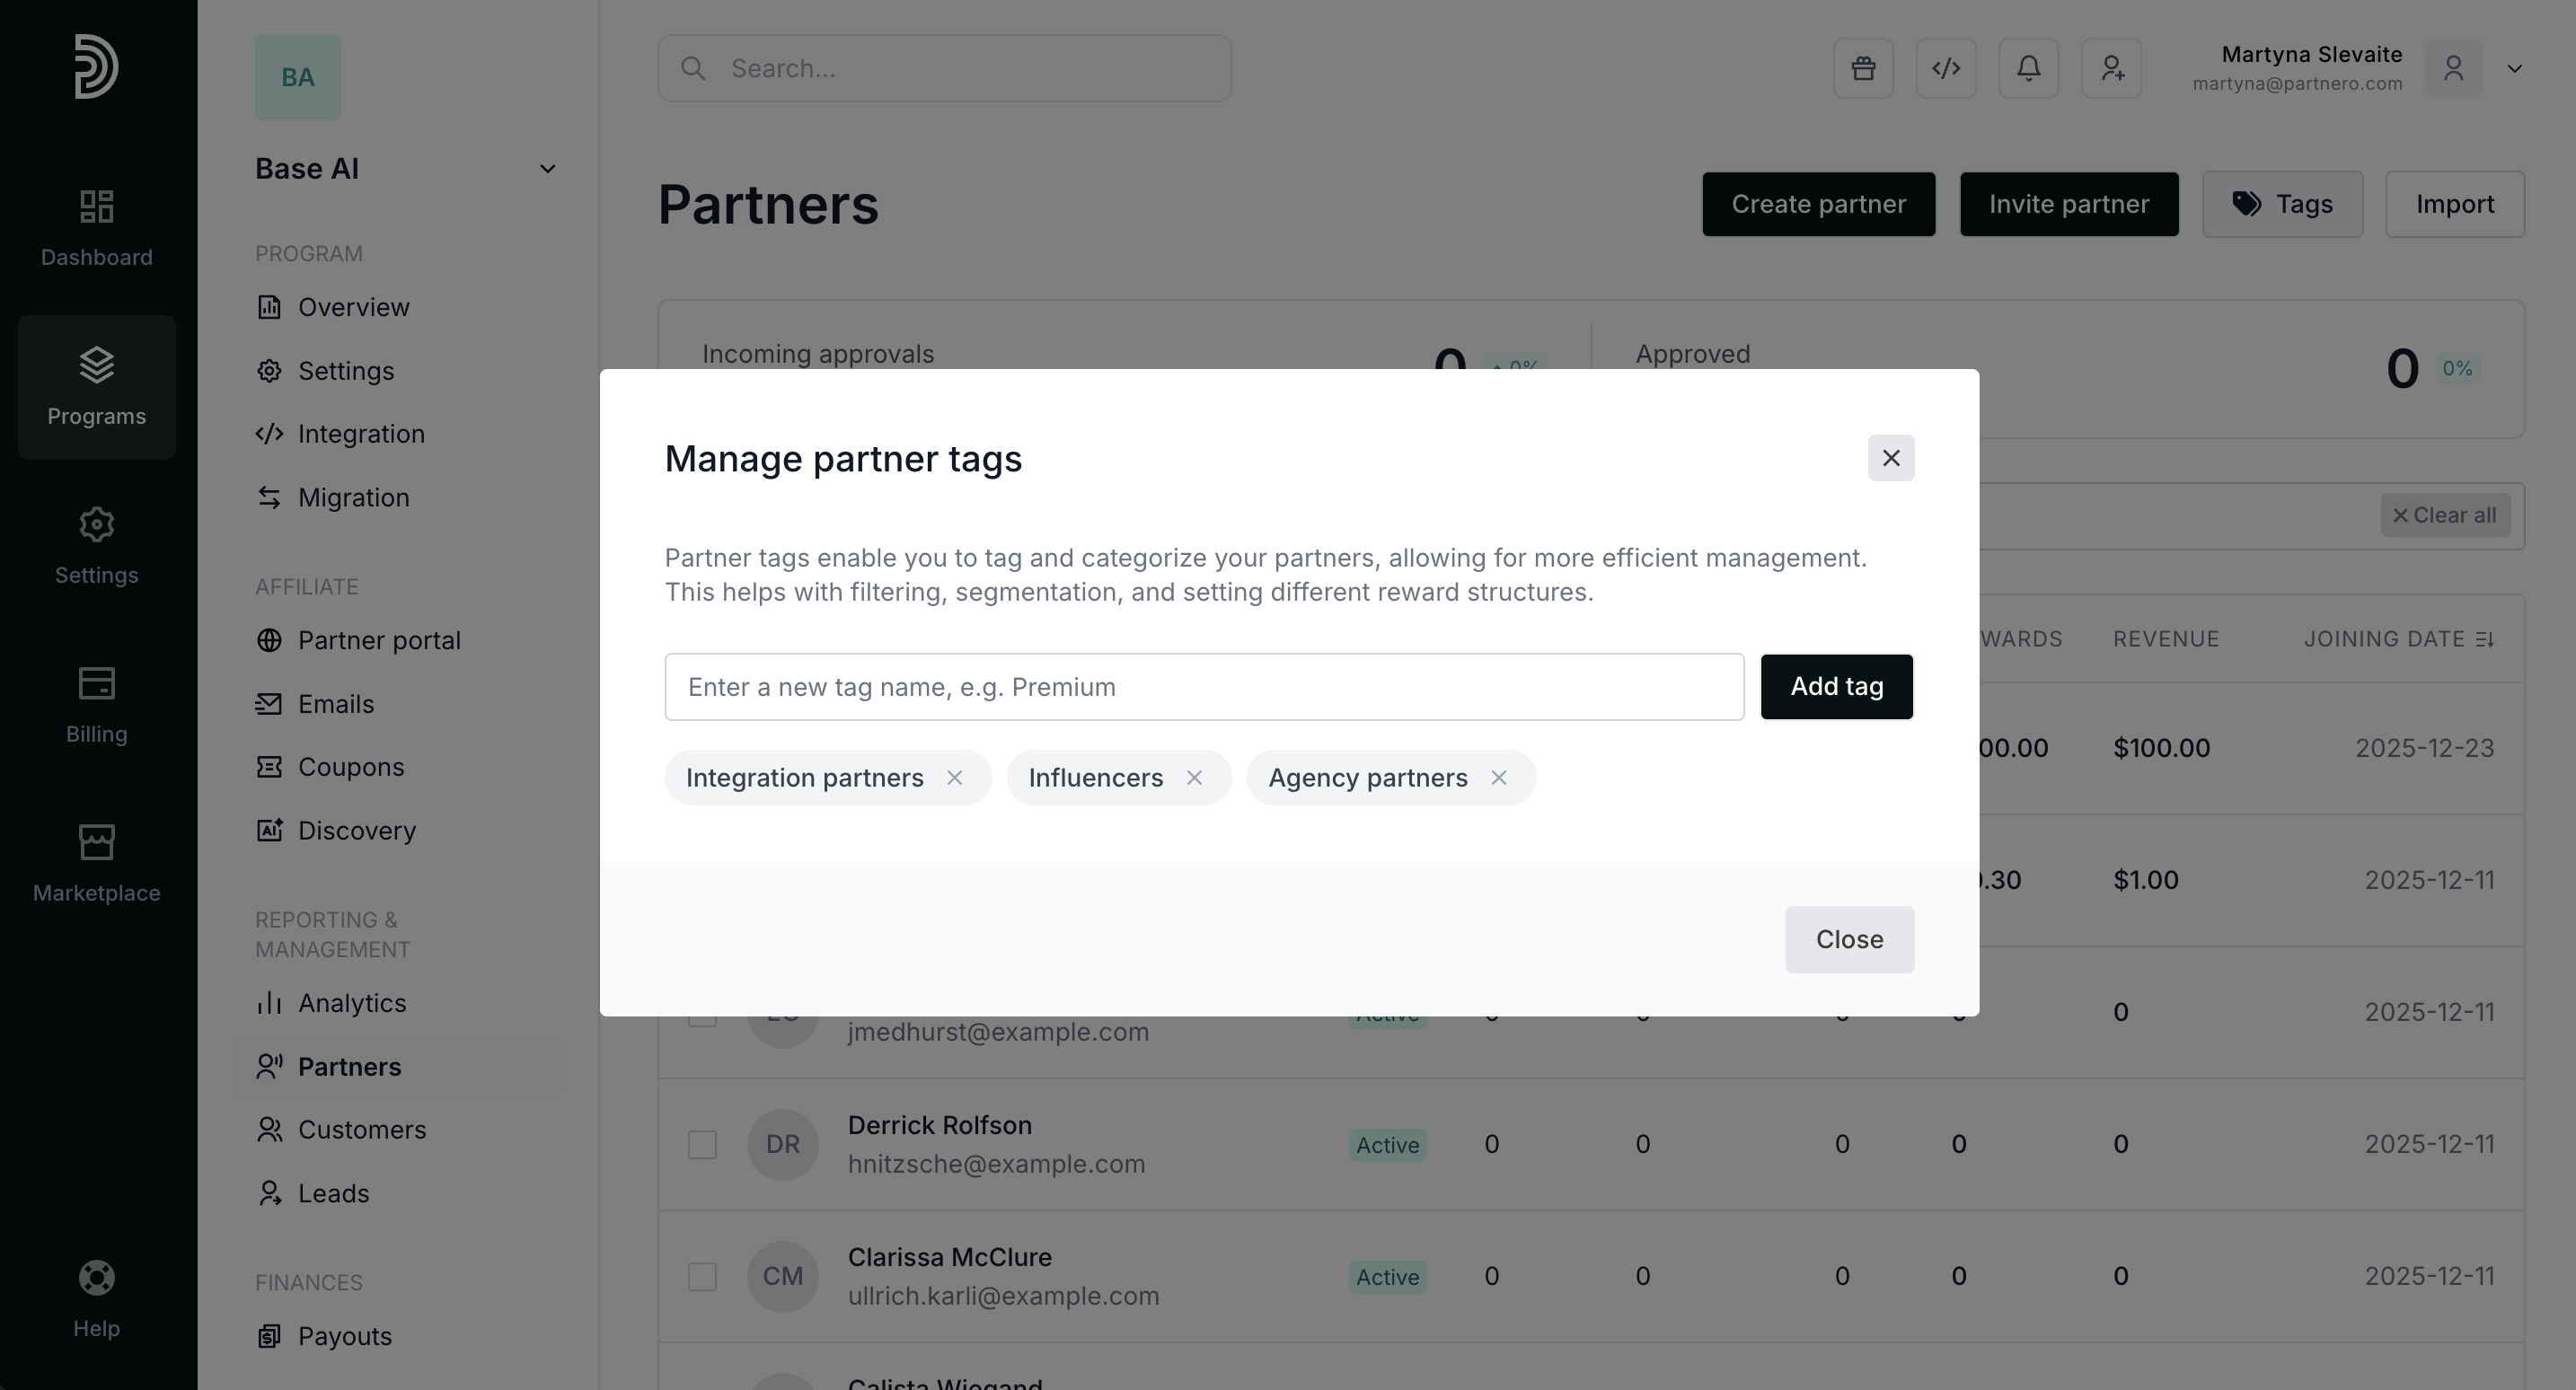The width and height of the screenshot is (2576, 1390).
Task: Select the Clarissa McClure row checkbox
Action: click(702, 1276)
